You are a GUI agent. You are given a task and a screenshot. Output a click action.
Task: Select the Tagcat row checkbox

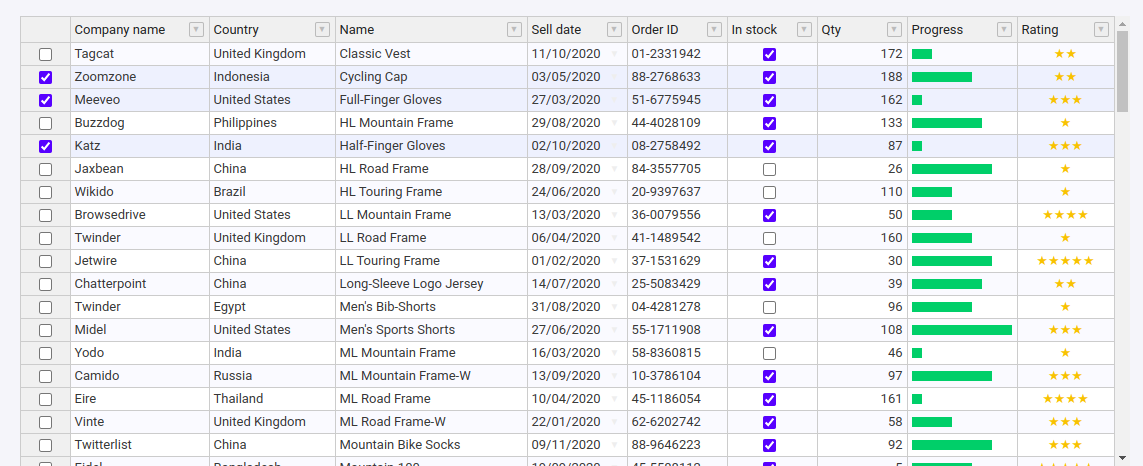[x=46, y=54]
